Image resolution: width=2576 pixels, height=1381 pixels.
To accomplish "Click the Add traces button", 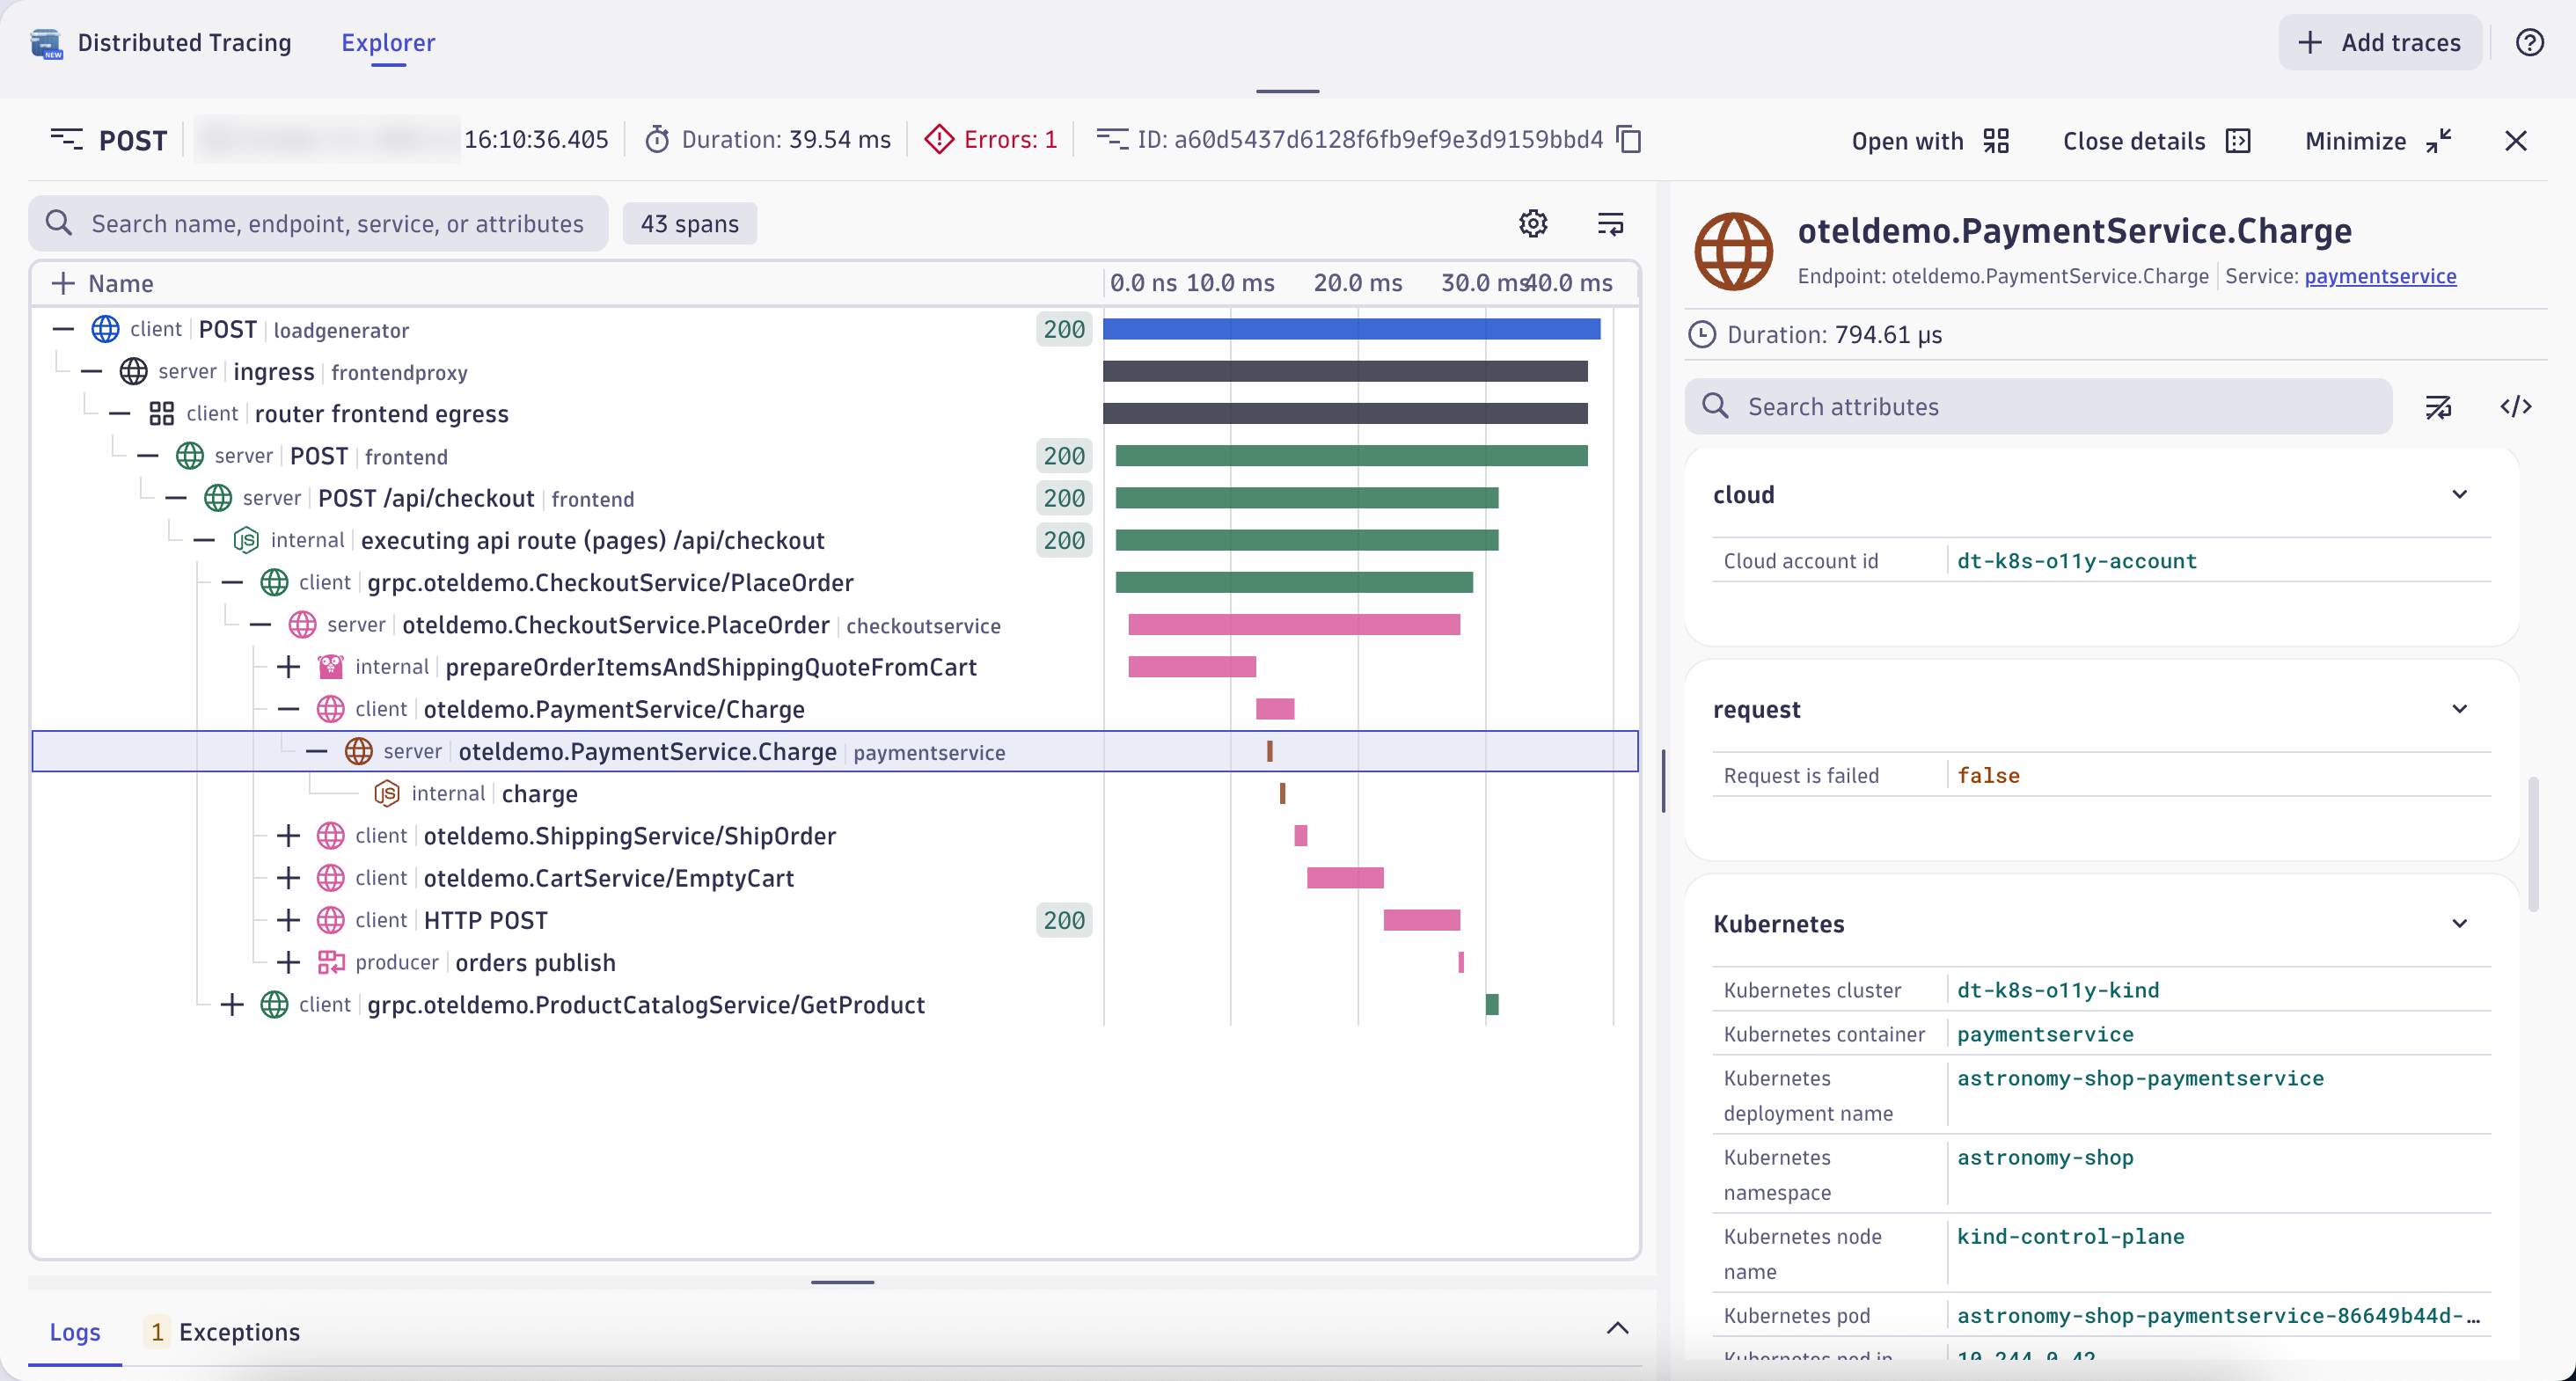I will point(2380,42).
